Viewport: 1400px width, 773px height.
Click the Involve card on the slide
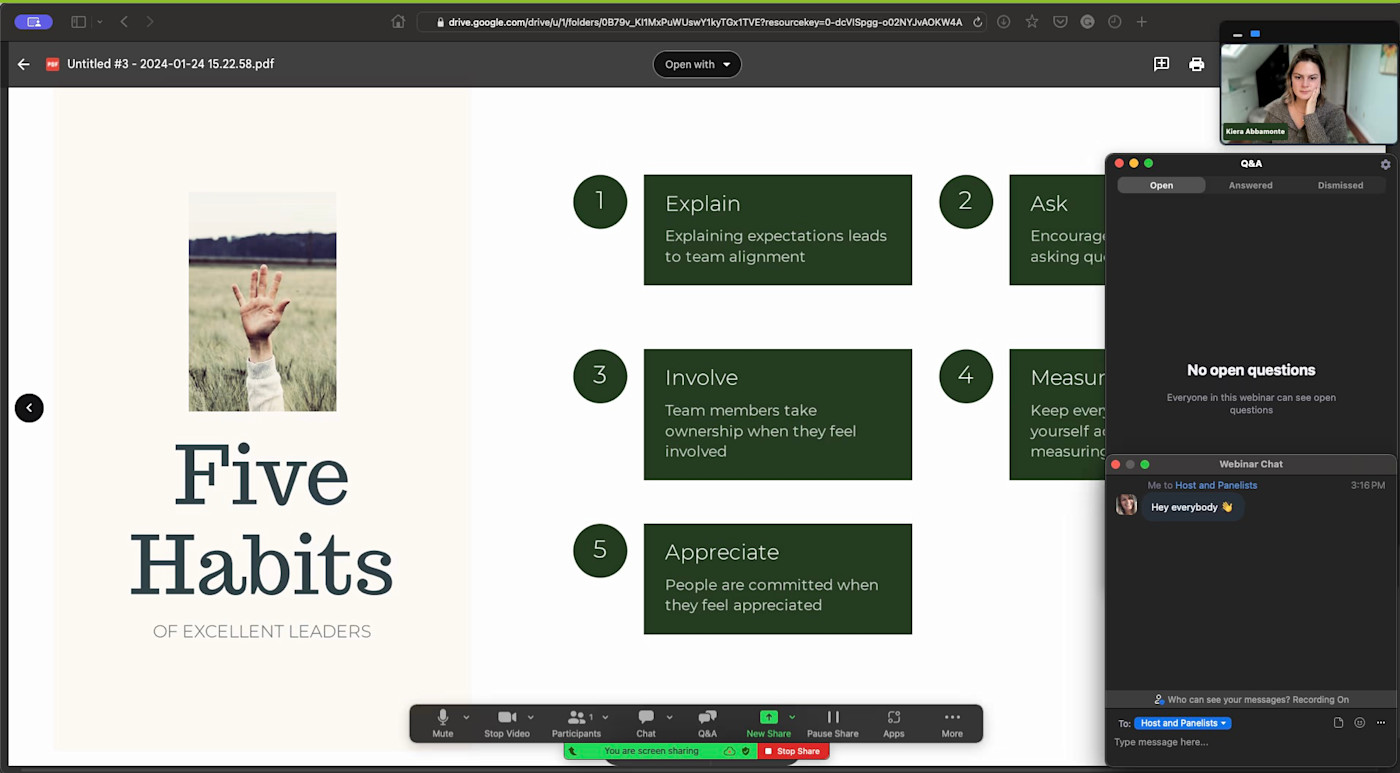(778, 414)
